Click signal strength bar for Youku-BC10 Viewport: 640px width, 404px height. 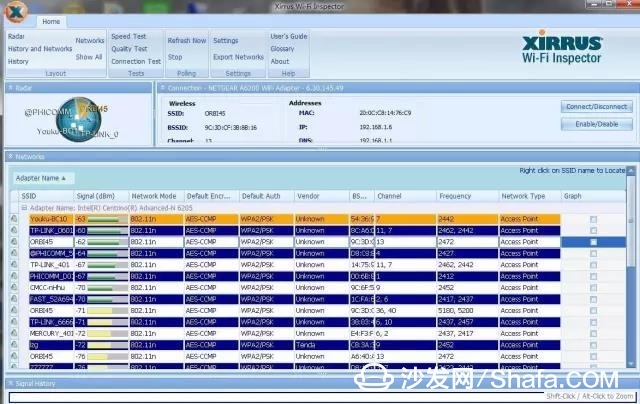click(x=107, y=219)
